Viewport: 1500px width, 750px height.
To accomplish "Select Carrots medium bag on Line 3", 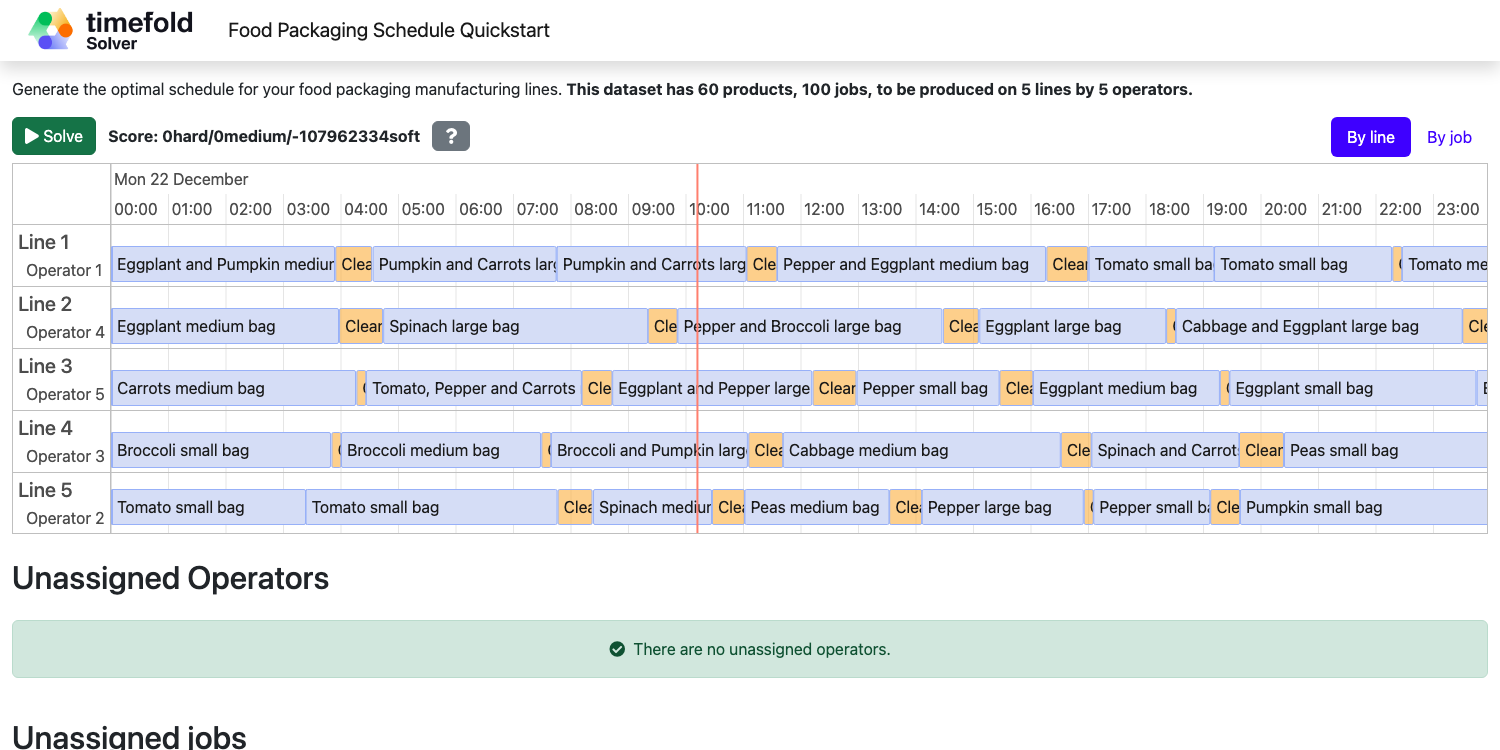I will point(233,388).
